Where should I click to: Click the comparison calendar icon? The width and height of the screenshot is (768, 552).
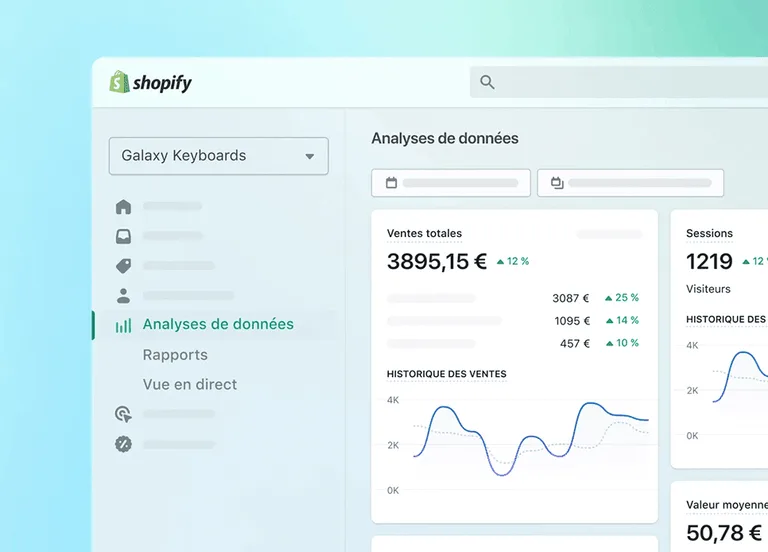click(x=557, y=183)
